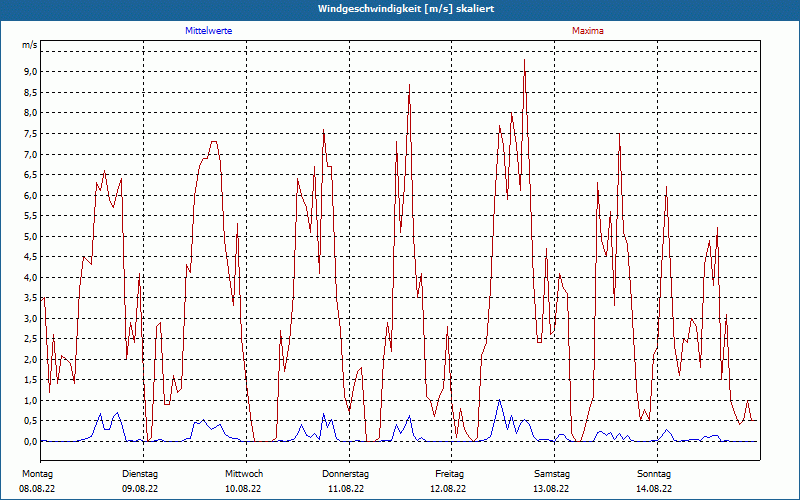This screenshot has width=800, height=500.
Task: Click the date 08.08.22
Action: pos(37,489)
